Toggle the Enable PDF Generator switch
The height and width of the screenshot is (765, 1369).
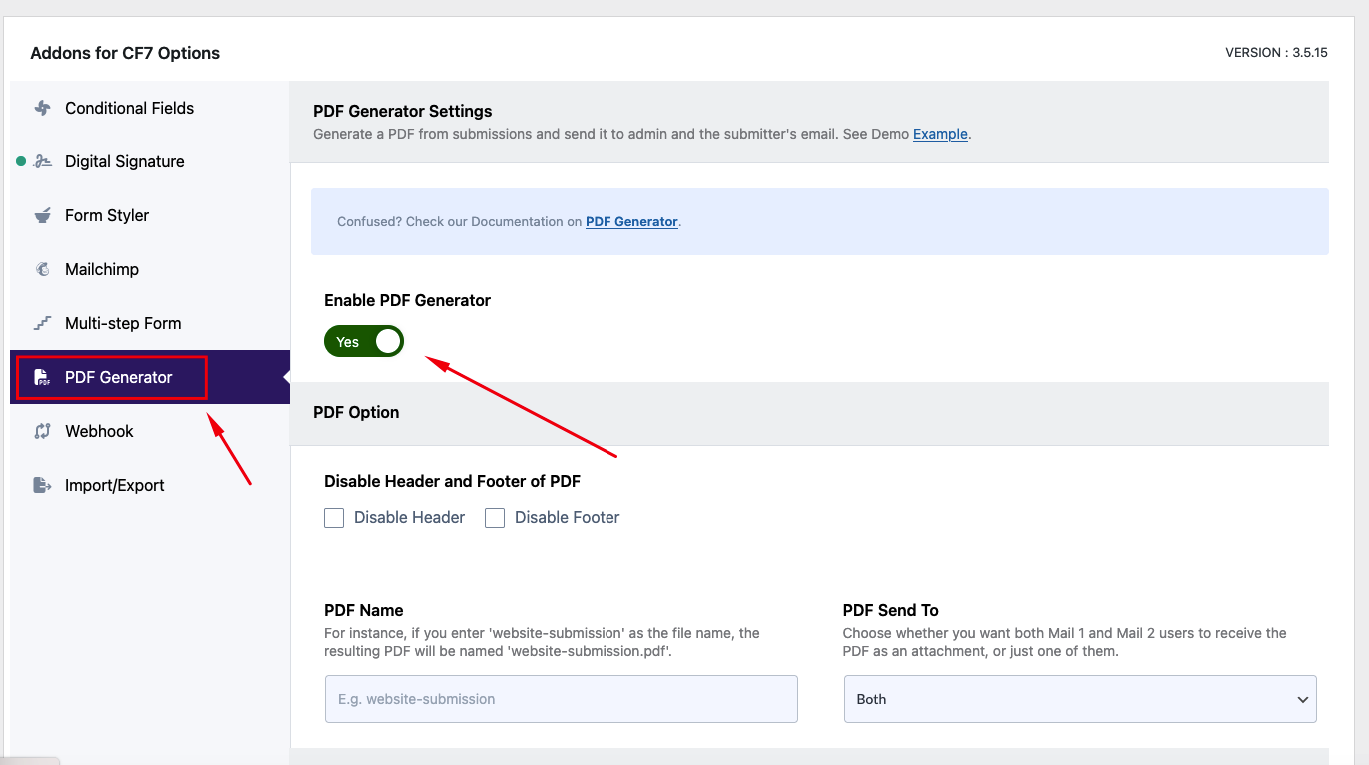(x=364, y=341)
